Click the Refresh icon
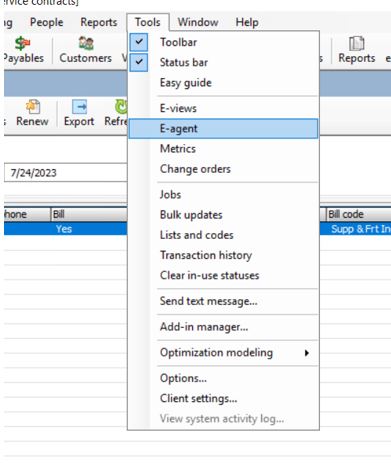The image size is (391, 463). [x=116, y=113]
